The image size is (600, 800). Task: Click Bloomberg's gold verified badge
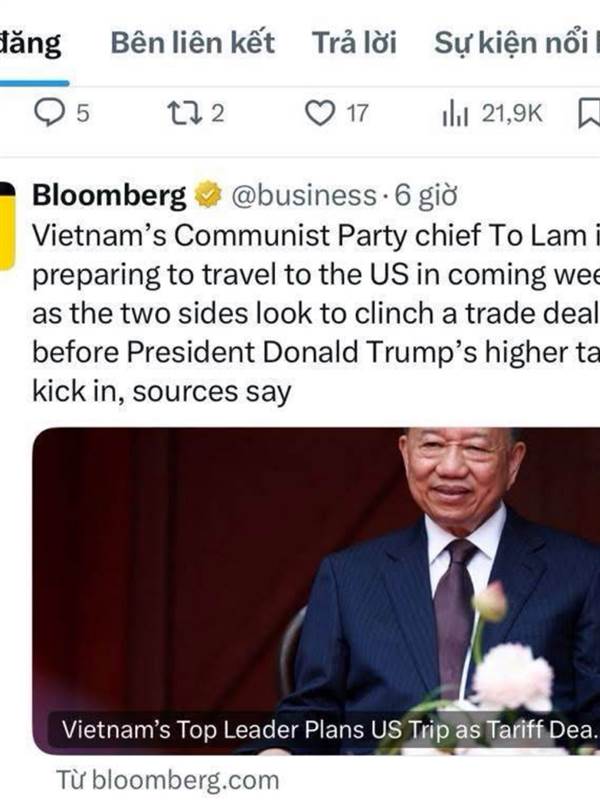[208, 195]
